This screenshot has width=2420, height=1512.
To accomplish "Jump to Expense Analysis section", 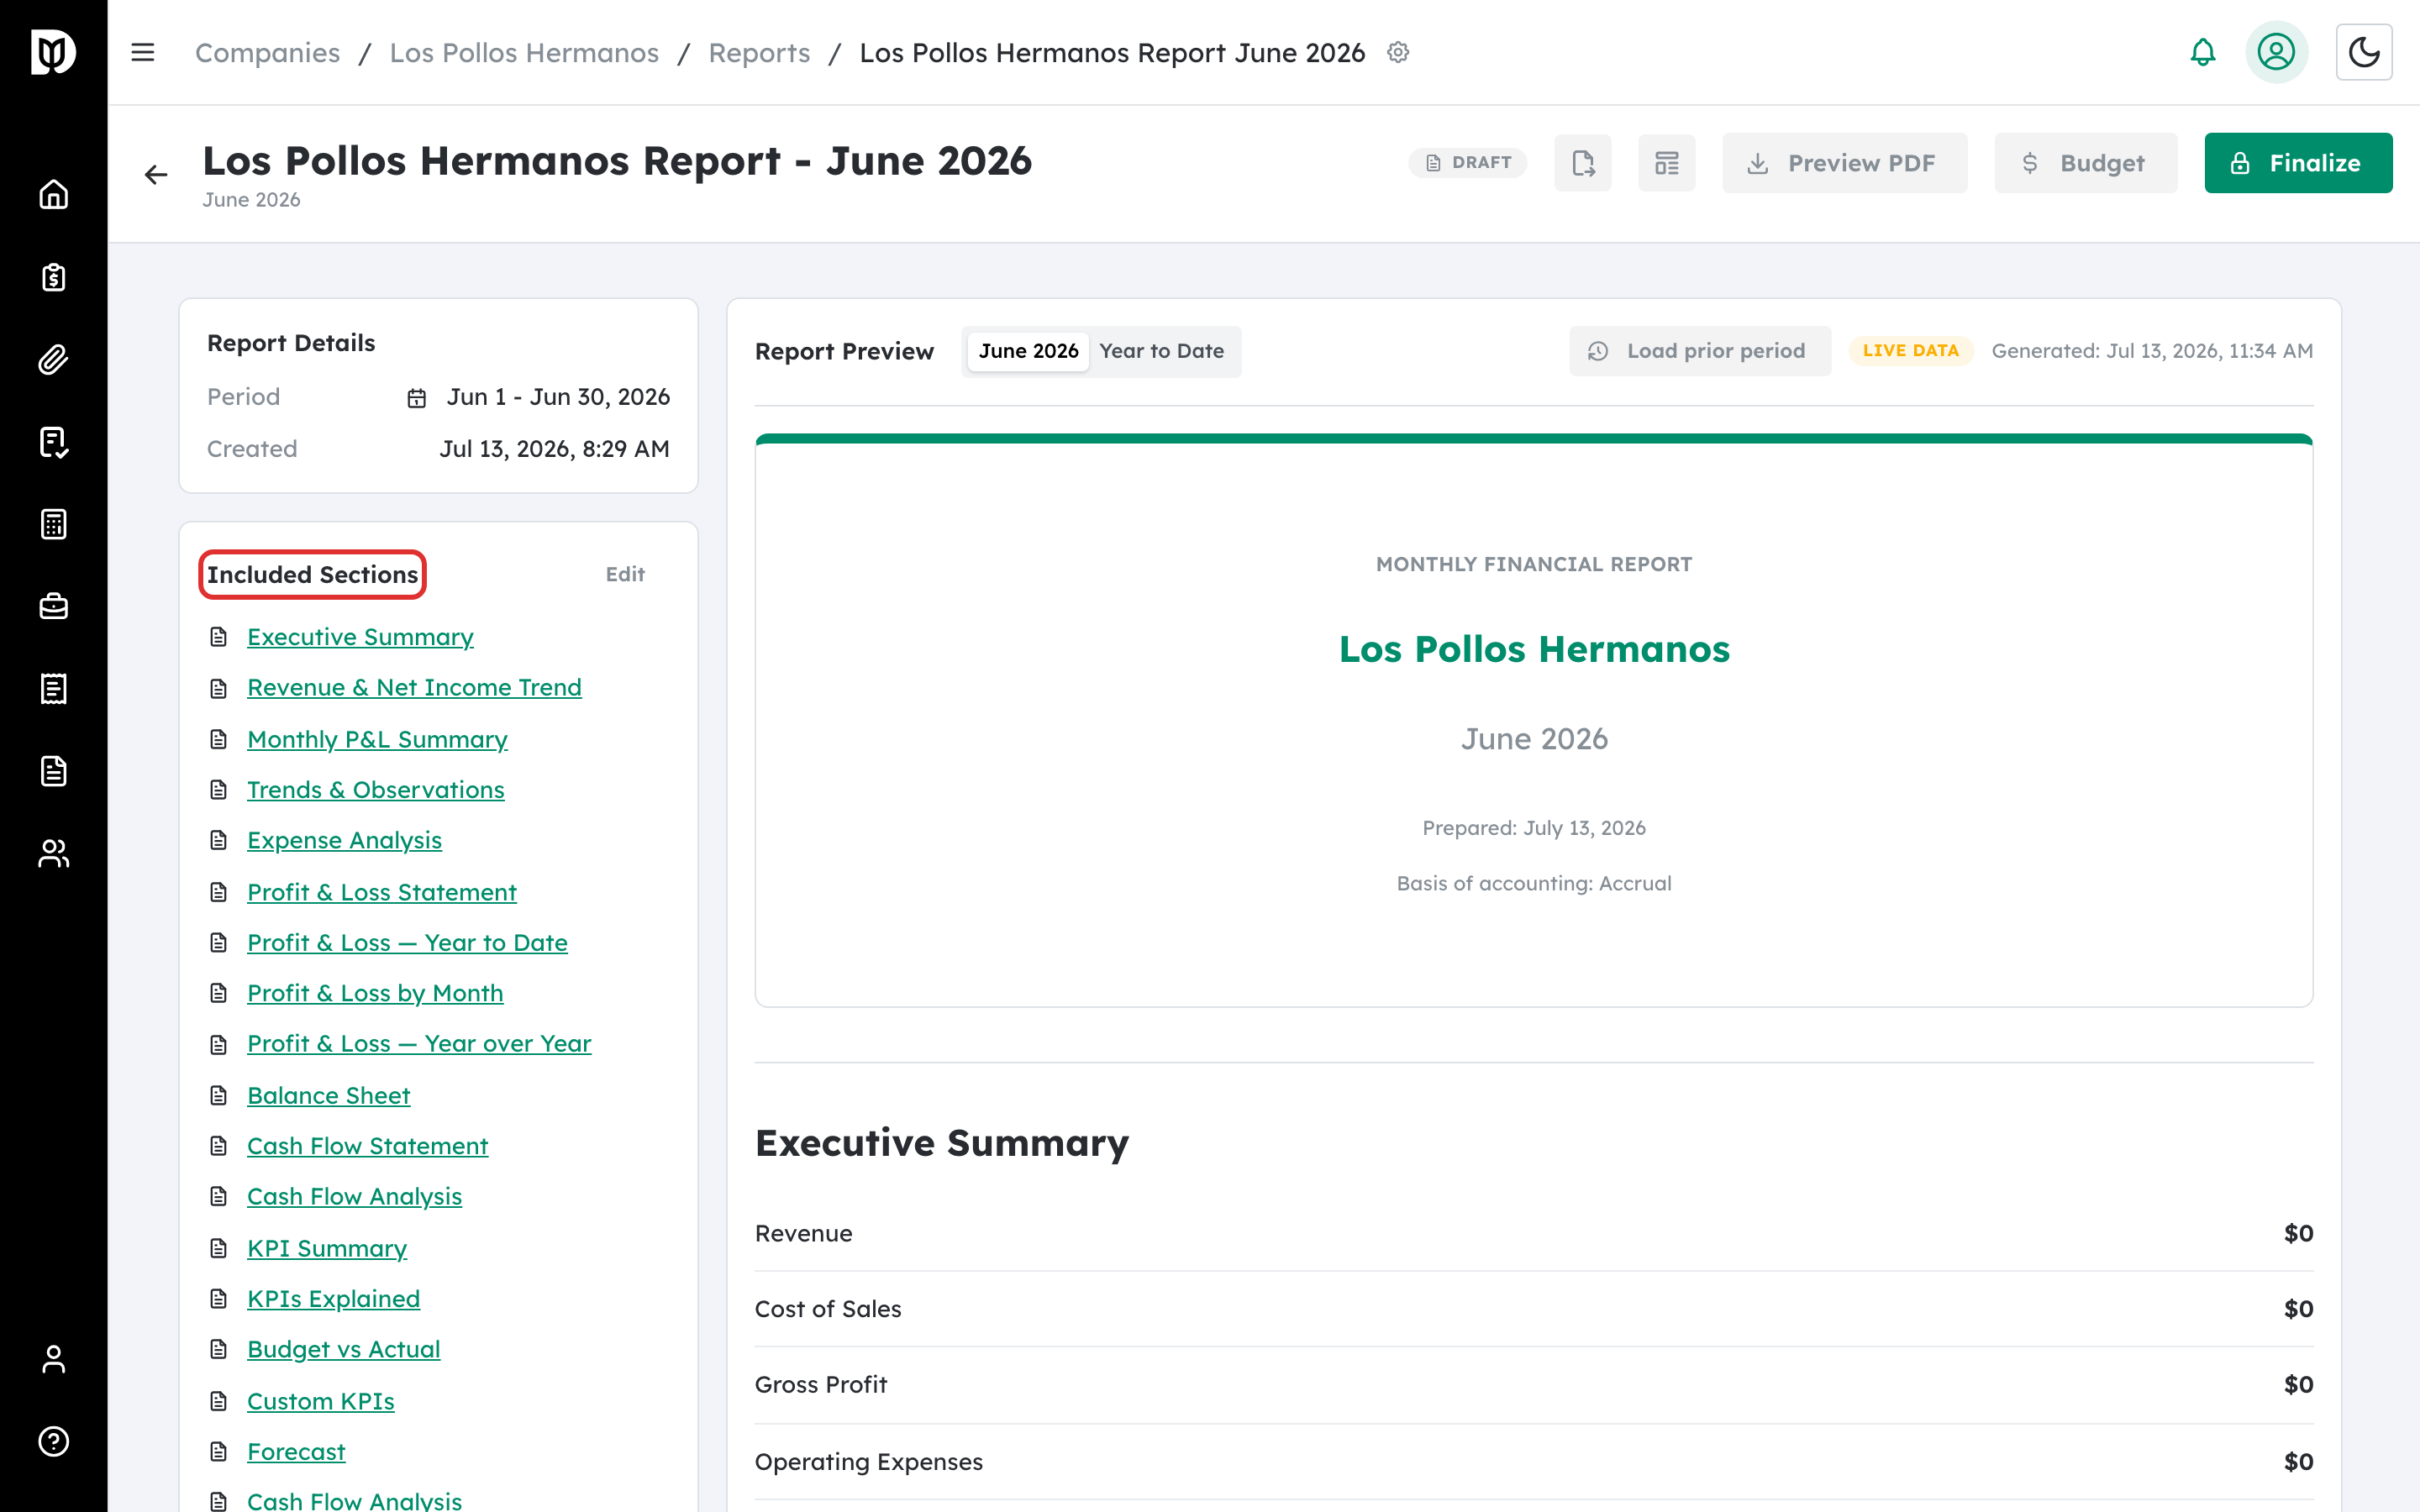I will (344, 840).
